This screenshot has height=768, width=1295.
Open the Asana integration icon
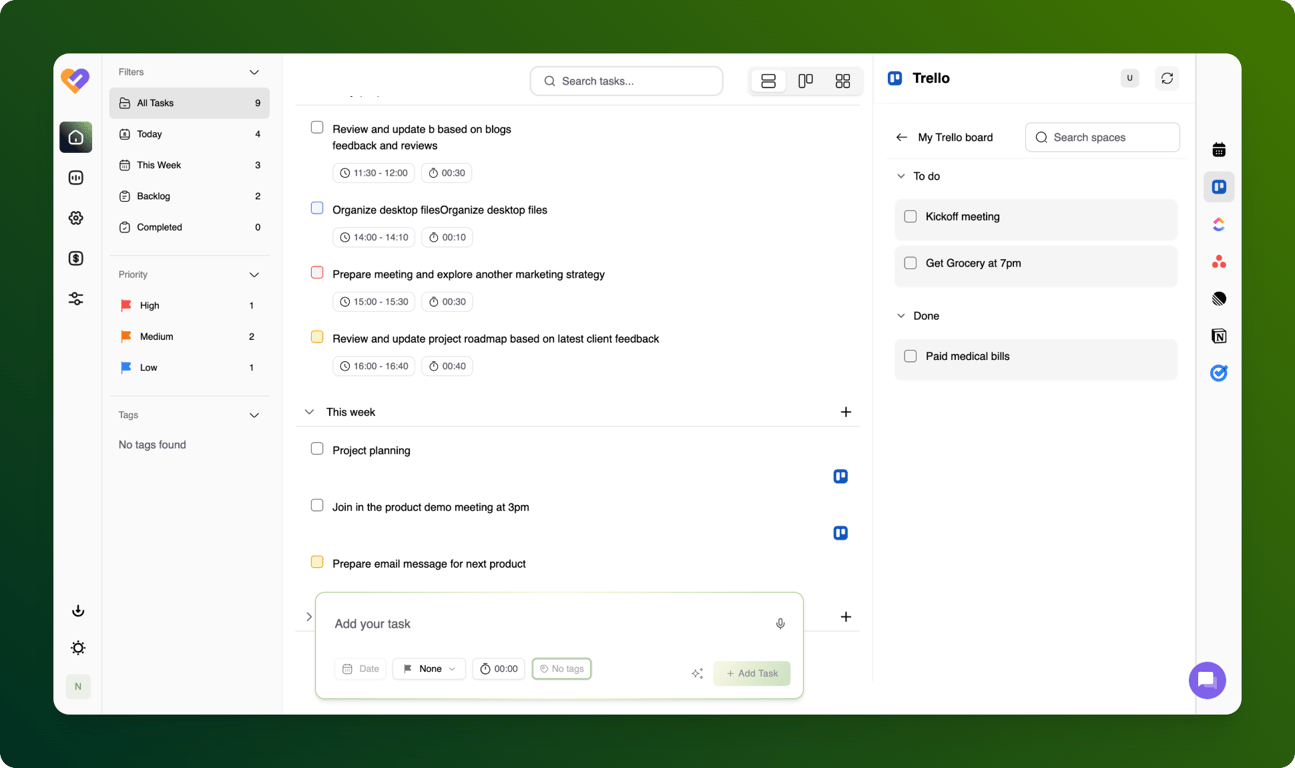1219,262
